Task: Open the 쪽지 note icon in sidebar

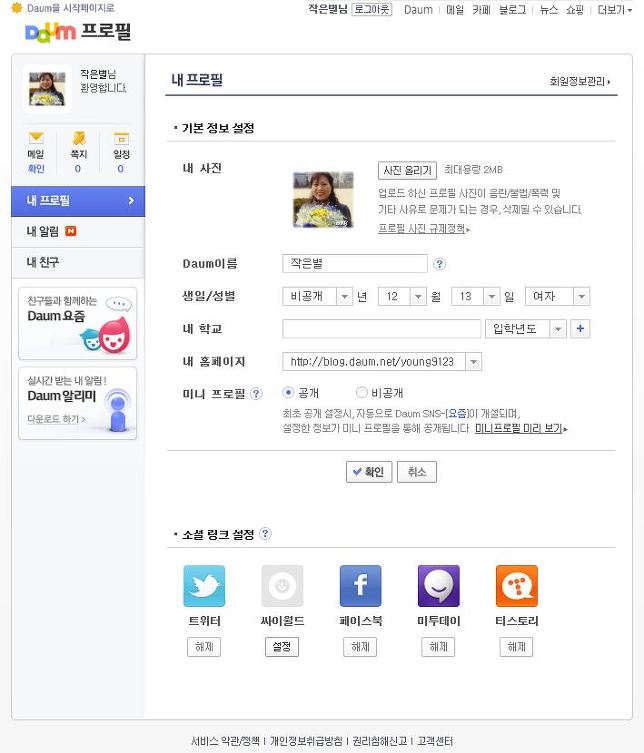Action: click(79, 138)
